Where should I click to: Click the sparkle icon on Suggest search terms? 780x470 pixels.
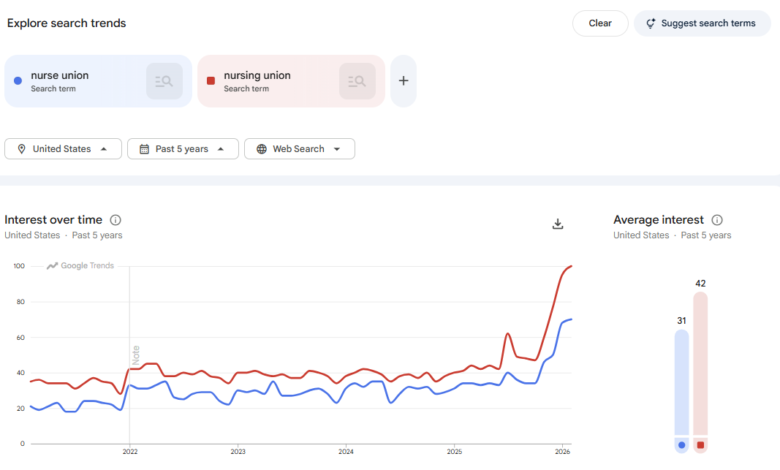(x=651, y=23)
